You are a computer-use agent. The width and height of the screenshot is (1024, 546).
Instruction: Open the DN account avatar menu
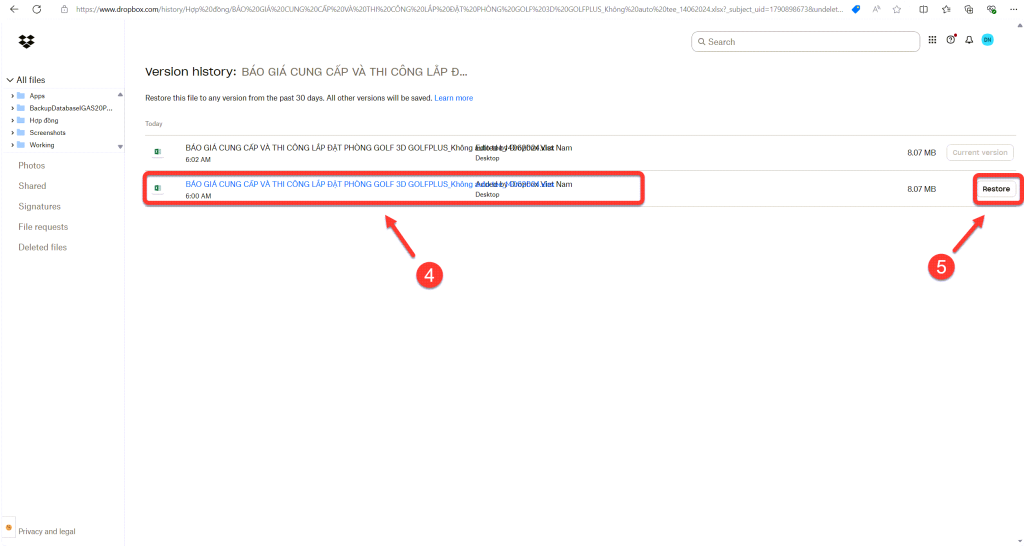click(987, 41)
